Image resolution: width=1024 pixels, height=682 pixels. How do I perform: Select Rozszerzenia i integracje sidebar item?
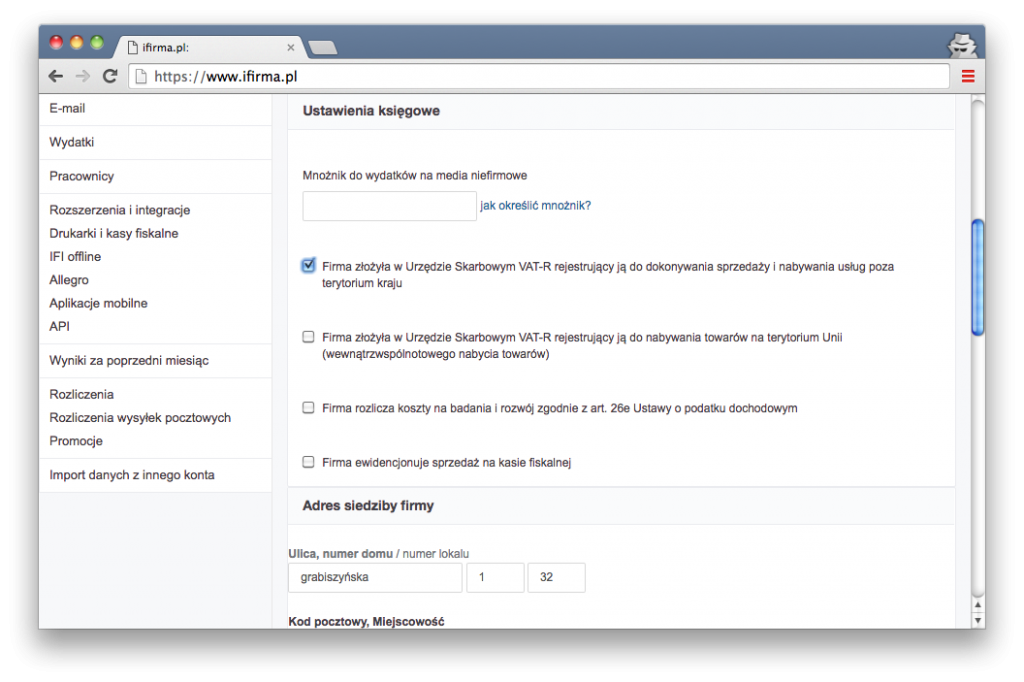120,210
